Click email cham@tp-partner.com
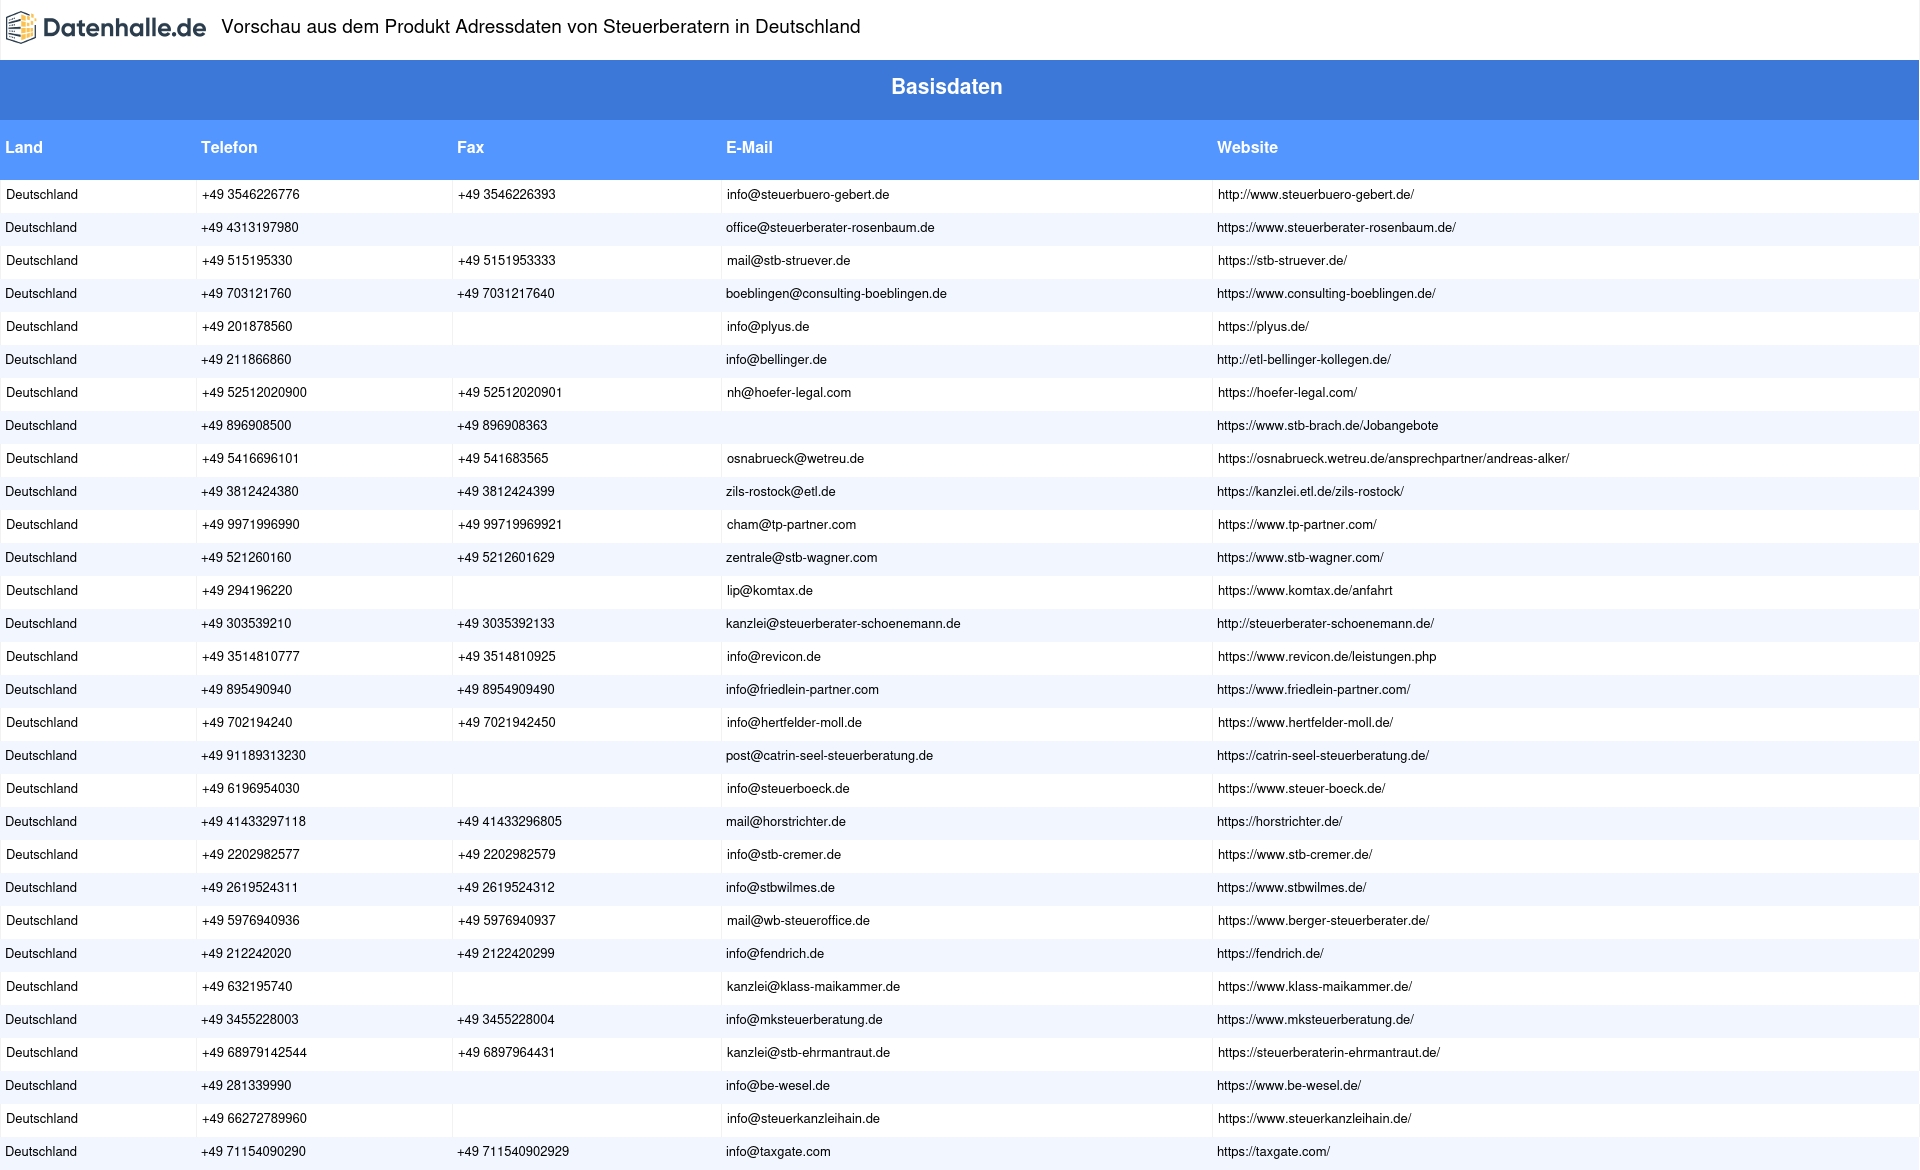The width and height of the screenshot is (1920, 1170). coord(791,525)
